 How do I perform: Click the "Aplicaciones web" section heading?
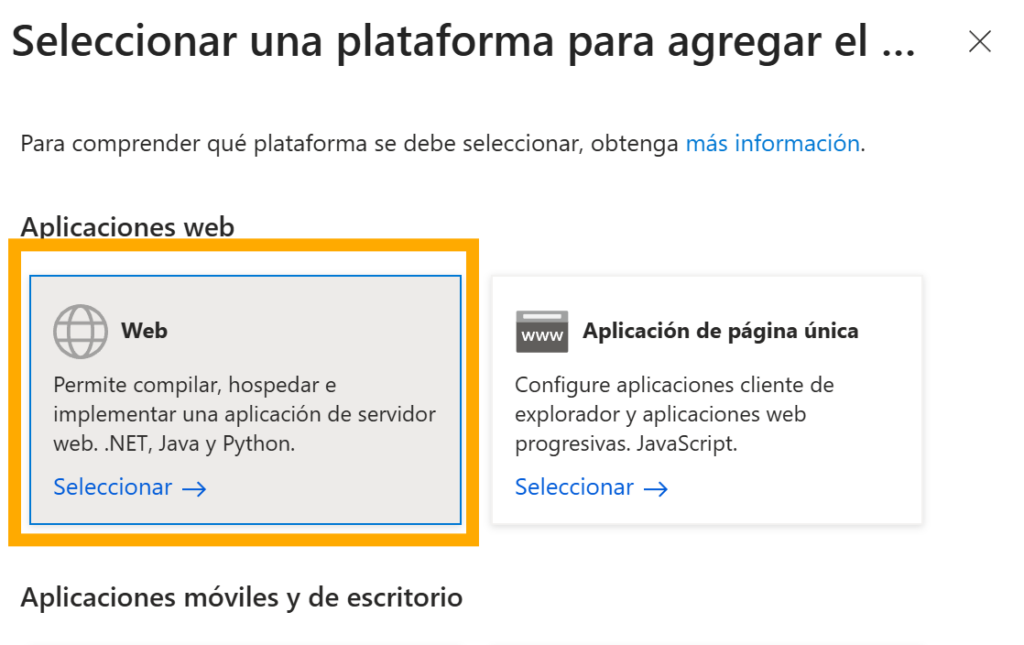(x=127, y=226)
